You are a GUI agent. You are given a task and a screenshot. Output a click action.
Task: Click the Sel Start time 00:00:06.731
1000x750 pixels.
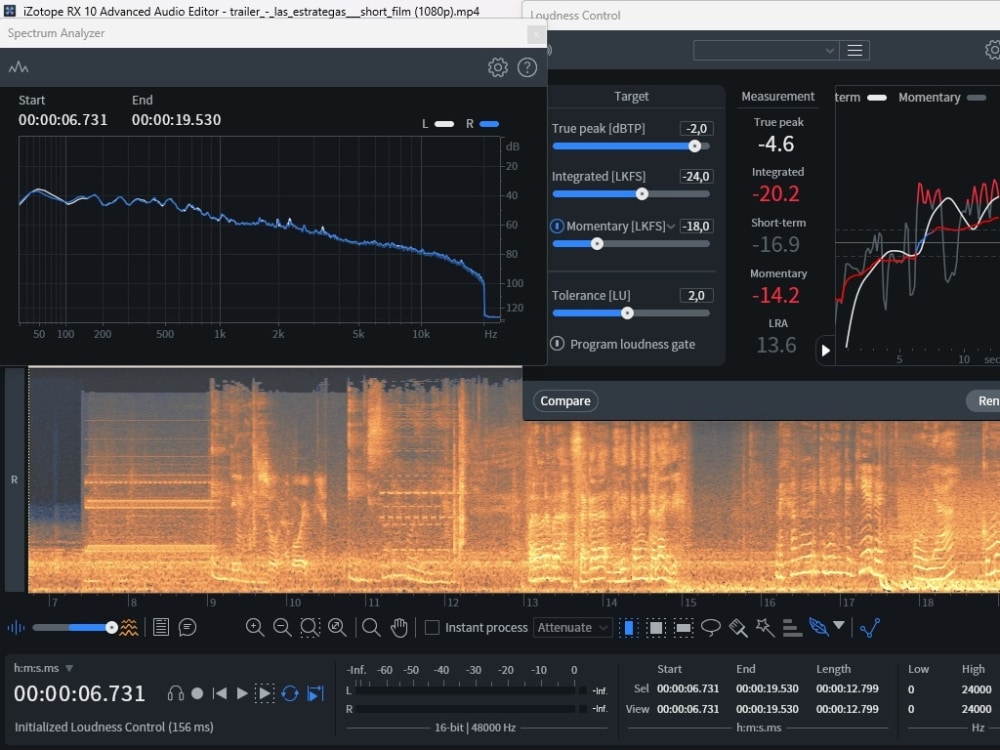click(x=688, y=689)
